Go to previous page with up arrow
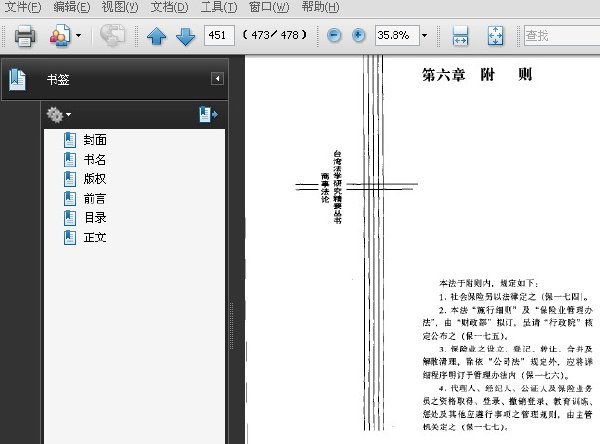Viewport: 600px width, 444px height. click(x=157, y=36)
